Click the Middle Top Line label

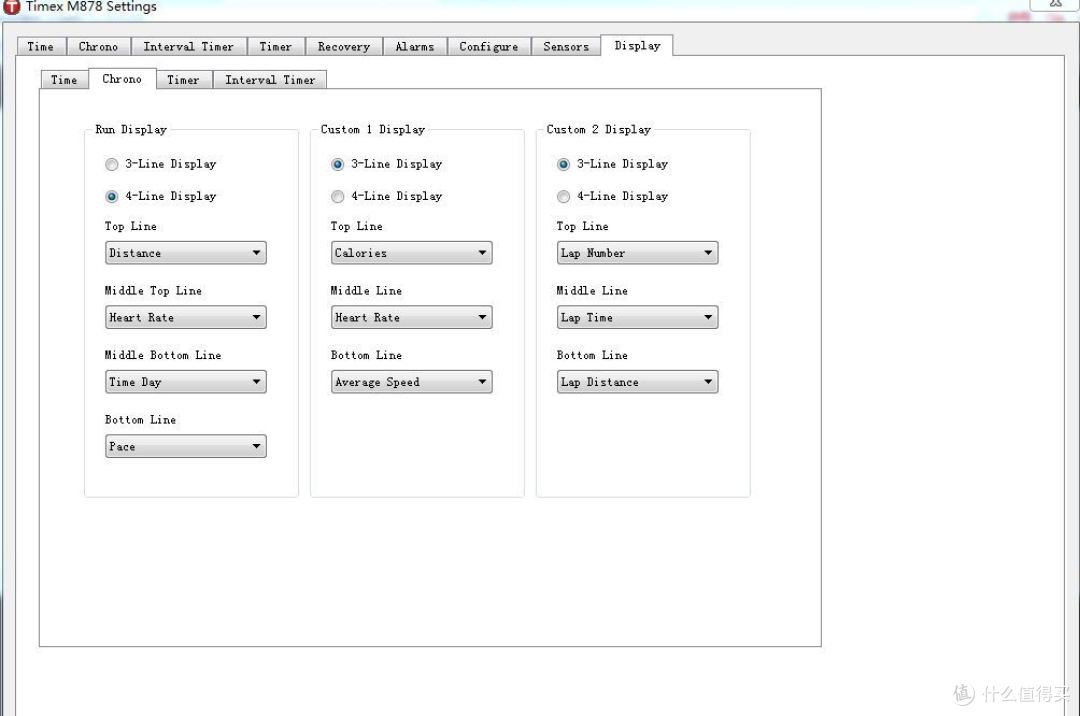[x=154, y=291]
